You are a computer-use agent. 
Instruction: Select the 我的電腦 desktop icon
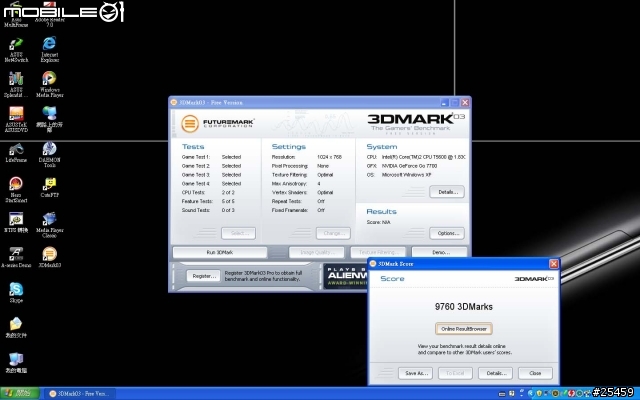(16, 363)
